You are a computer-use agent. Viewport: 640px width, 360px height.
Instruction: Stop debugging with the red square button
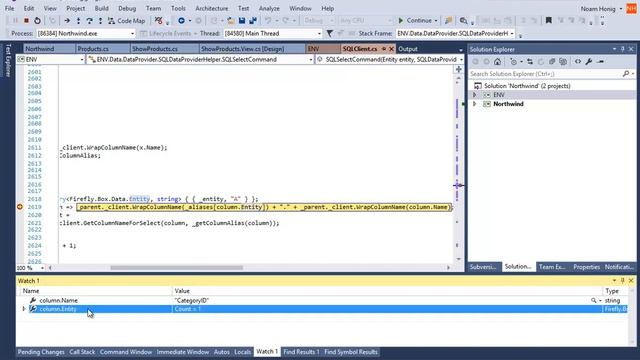click(26, 20)
